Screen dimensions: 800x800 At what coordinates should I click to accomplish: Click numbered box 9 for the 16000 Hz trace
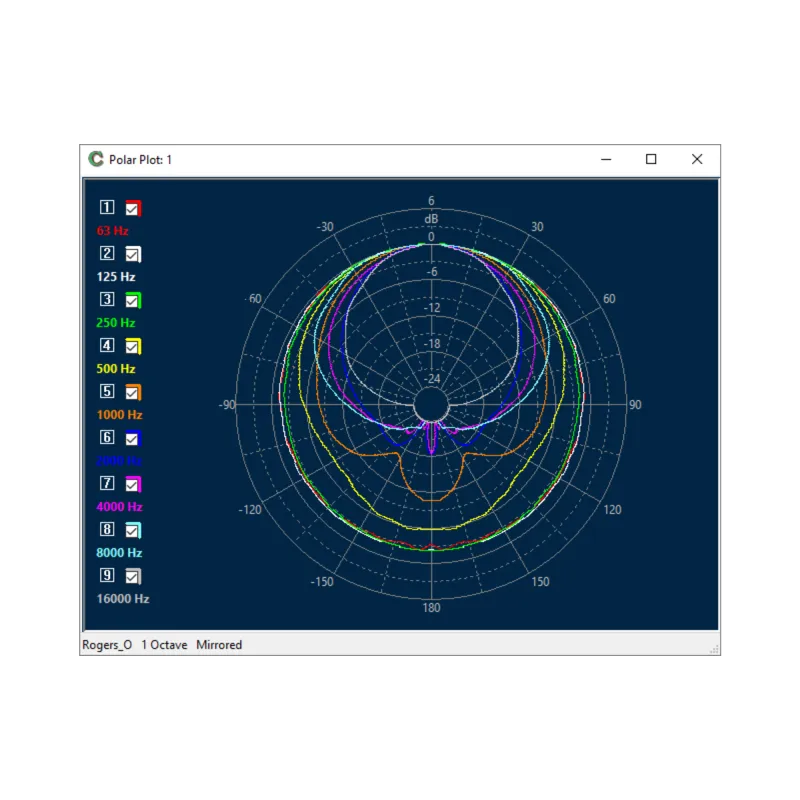pos(107,575)
